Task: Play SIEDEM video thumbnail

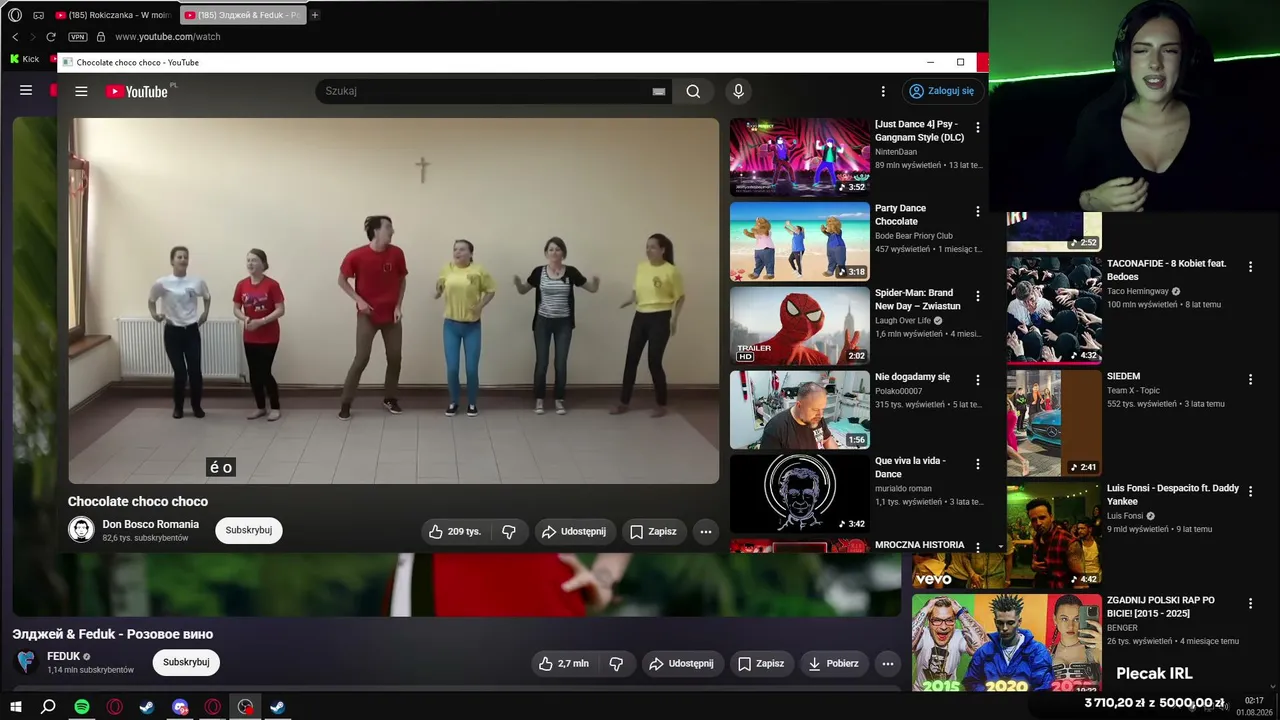Action: tap(1054, 423)
